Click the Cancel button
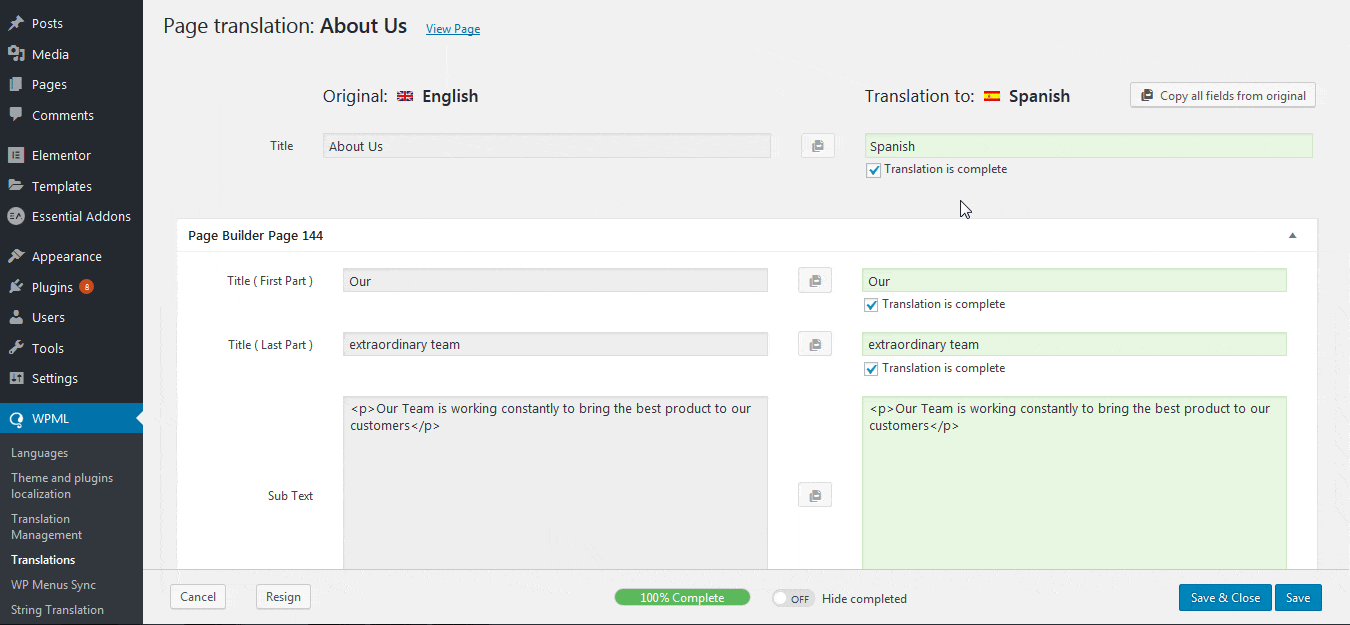This screenshot has width=1350, height=625. pos(198,597)
